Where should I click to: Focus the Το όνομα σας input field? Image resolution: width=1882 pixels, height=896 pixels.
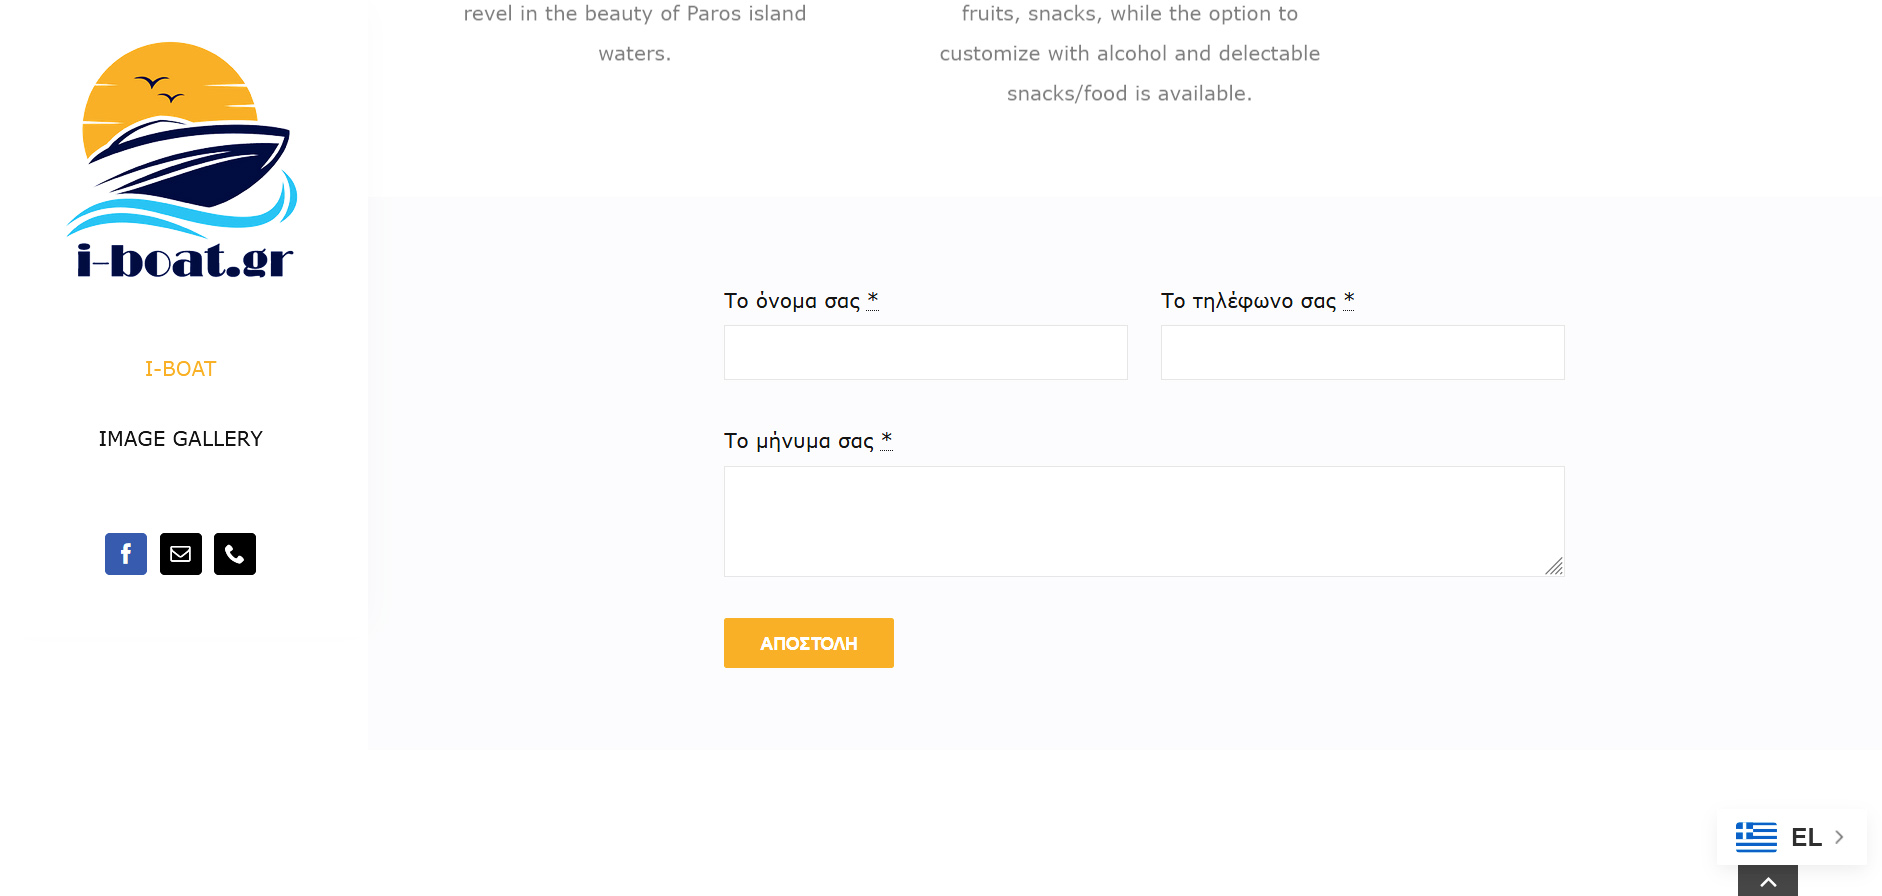point(926,352)
